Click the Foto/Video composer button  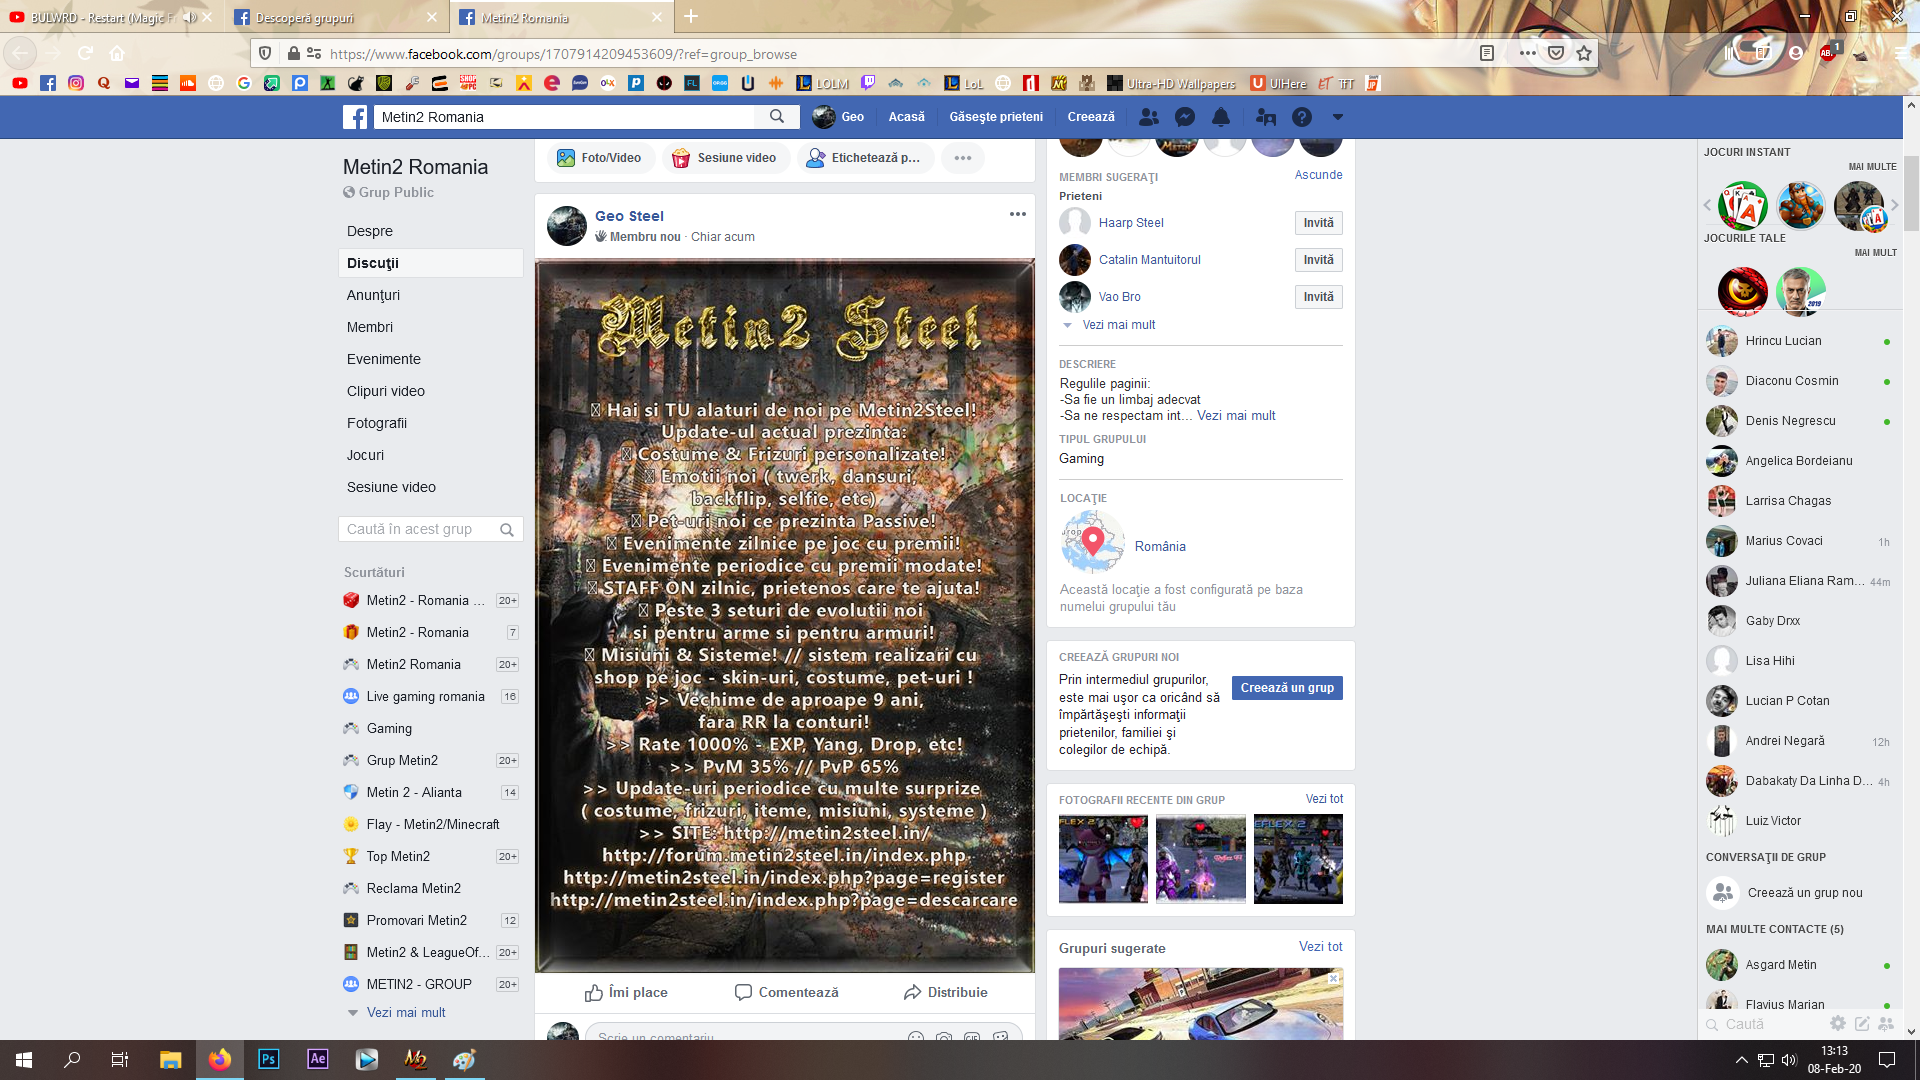coord(600,158)
